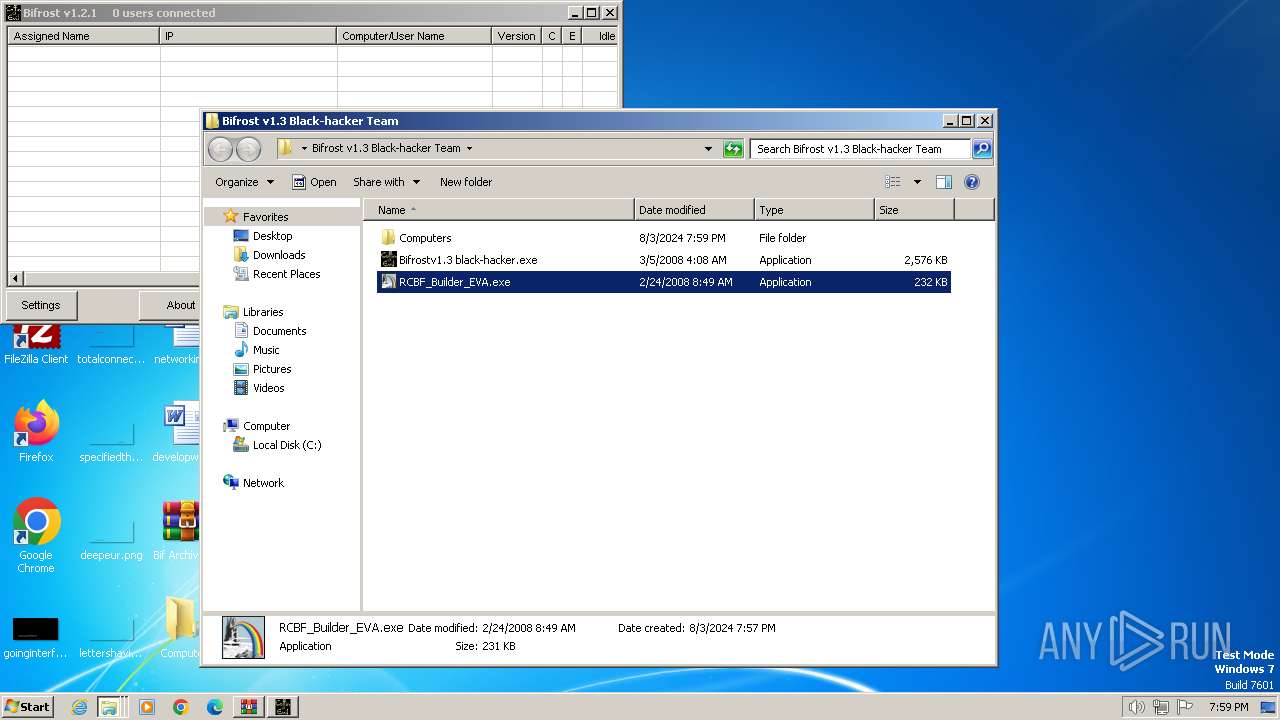Image resolution: width=1280 pixels, height=720 pixels.
Task: Open the Google Chrome desktop shortcut
Action: tap(36, 536)
